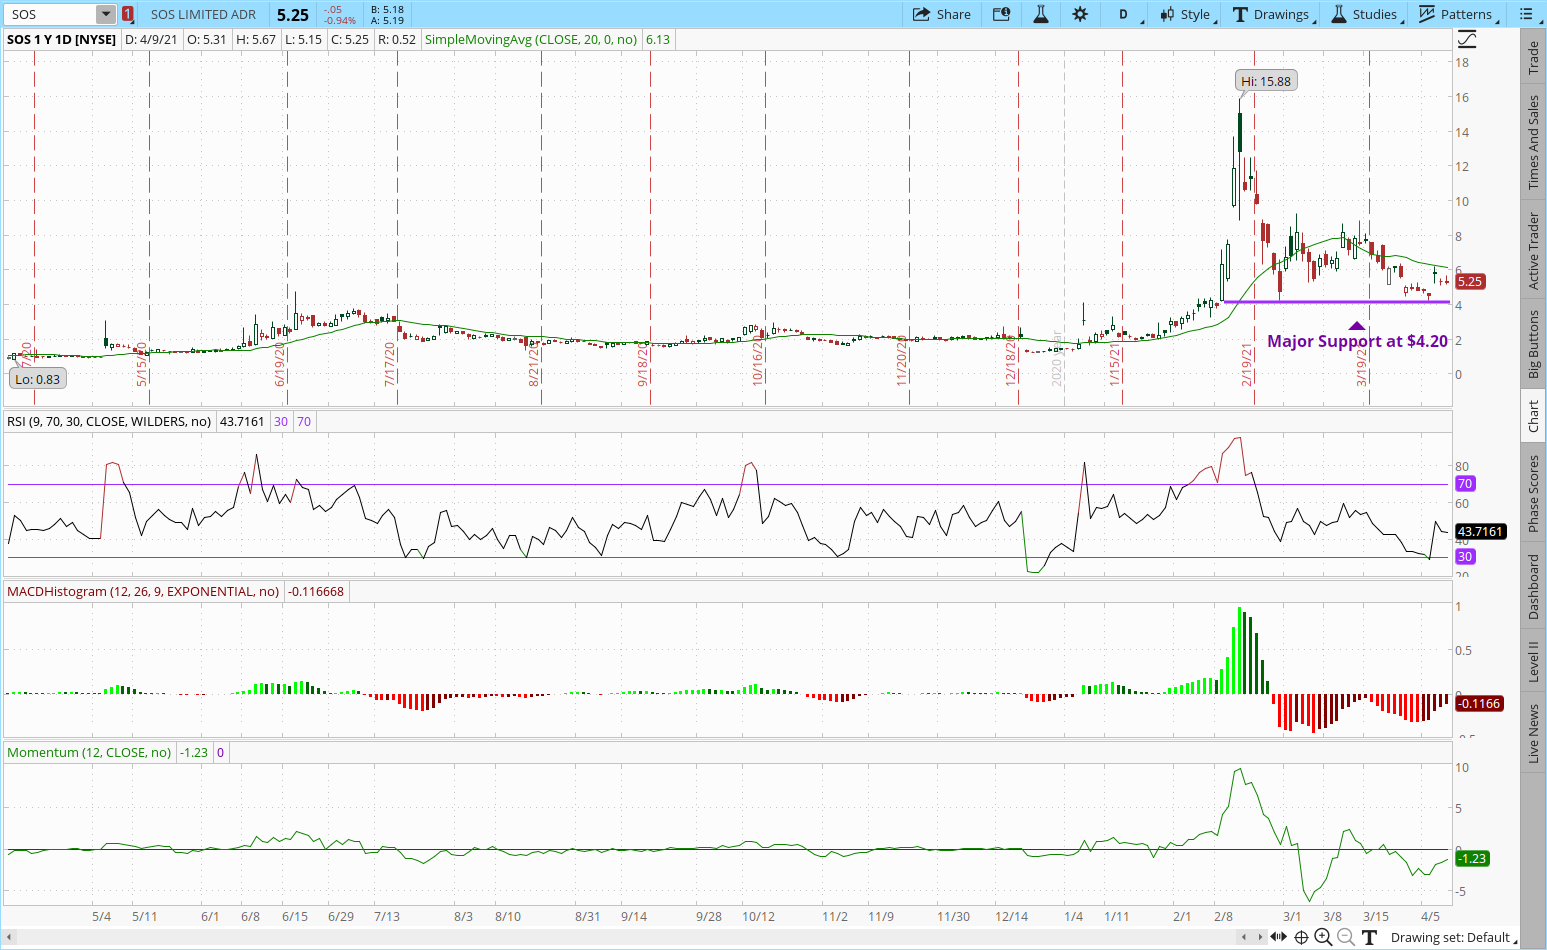Activate the crosshair cursor icon
Viewport: 1547px width, 950px height.
pyautogui.click(x=1301, y=937)
